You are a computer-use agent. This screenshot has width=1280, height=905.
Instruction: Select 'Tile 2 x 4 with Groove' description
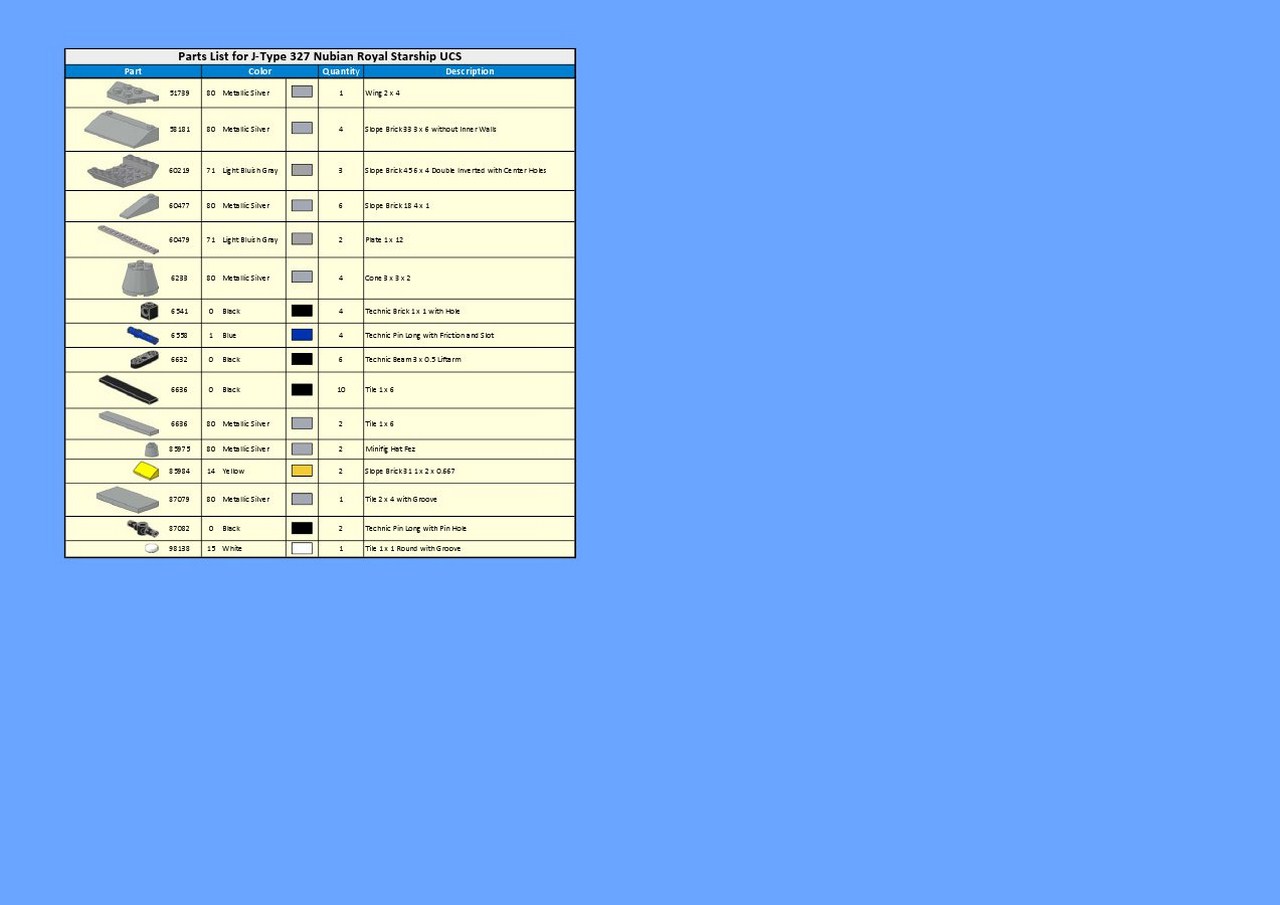[401, 498]
